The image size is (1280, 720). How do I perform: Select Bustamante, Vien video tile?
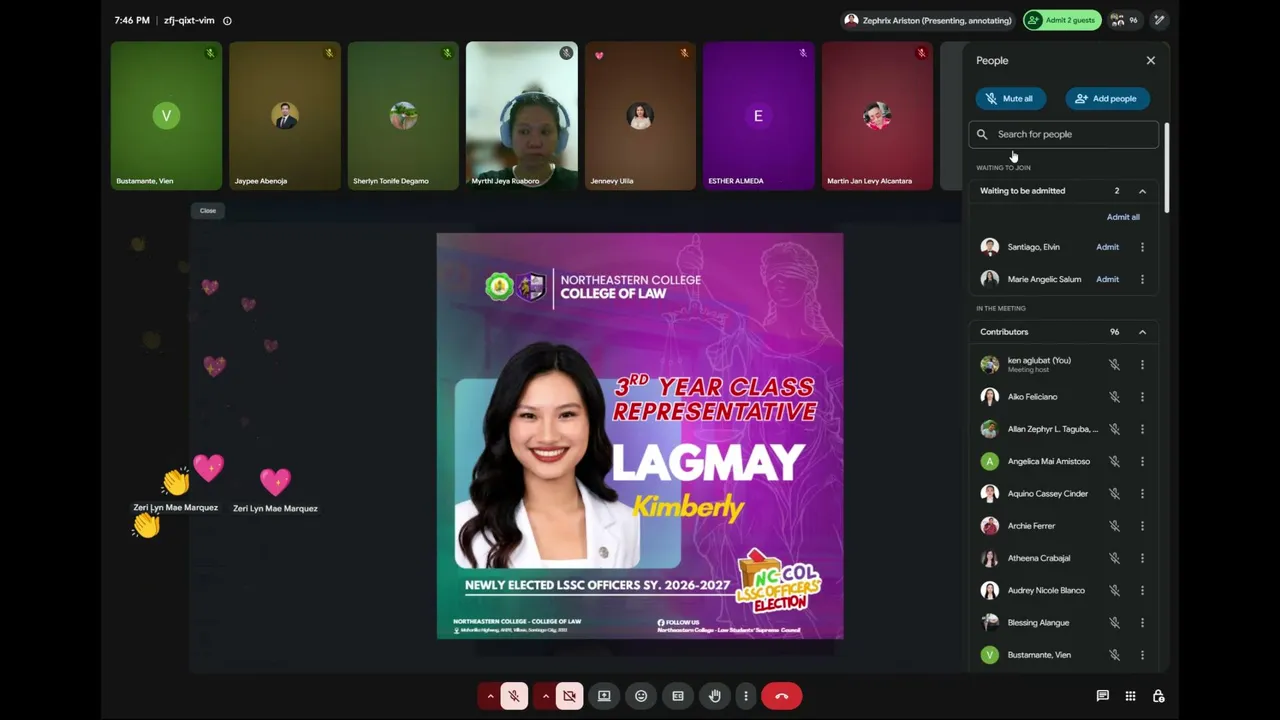point(166,115)
